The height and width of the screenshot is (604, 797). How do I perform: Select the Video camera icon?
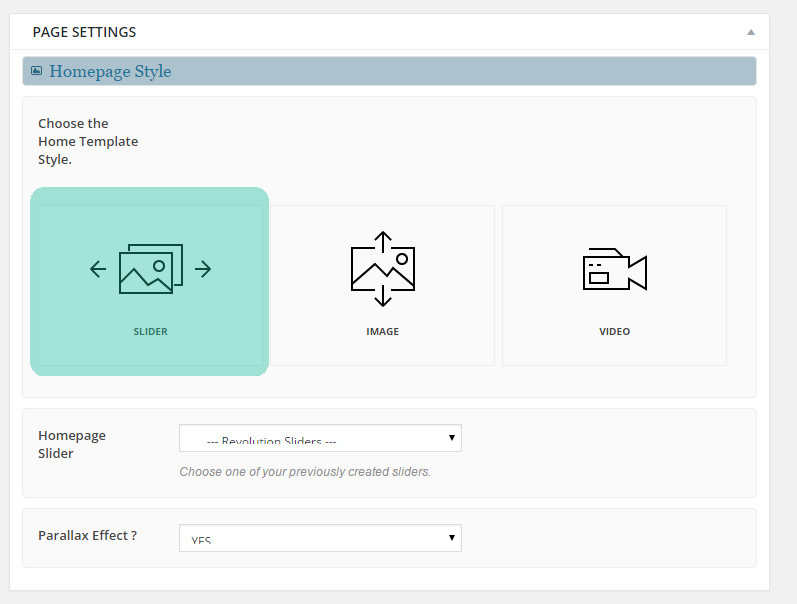pyautogui.click(x=614, y=270)
